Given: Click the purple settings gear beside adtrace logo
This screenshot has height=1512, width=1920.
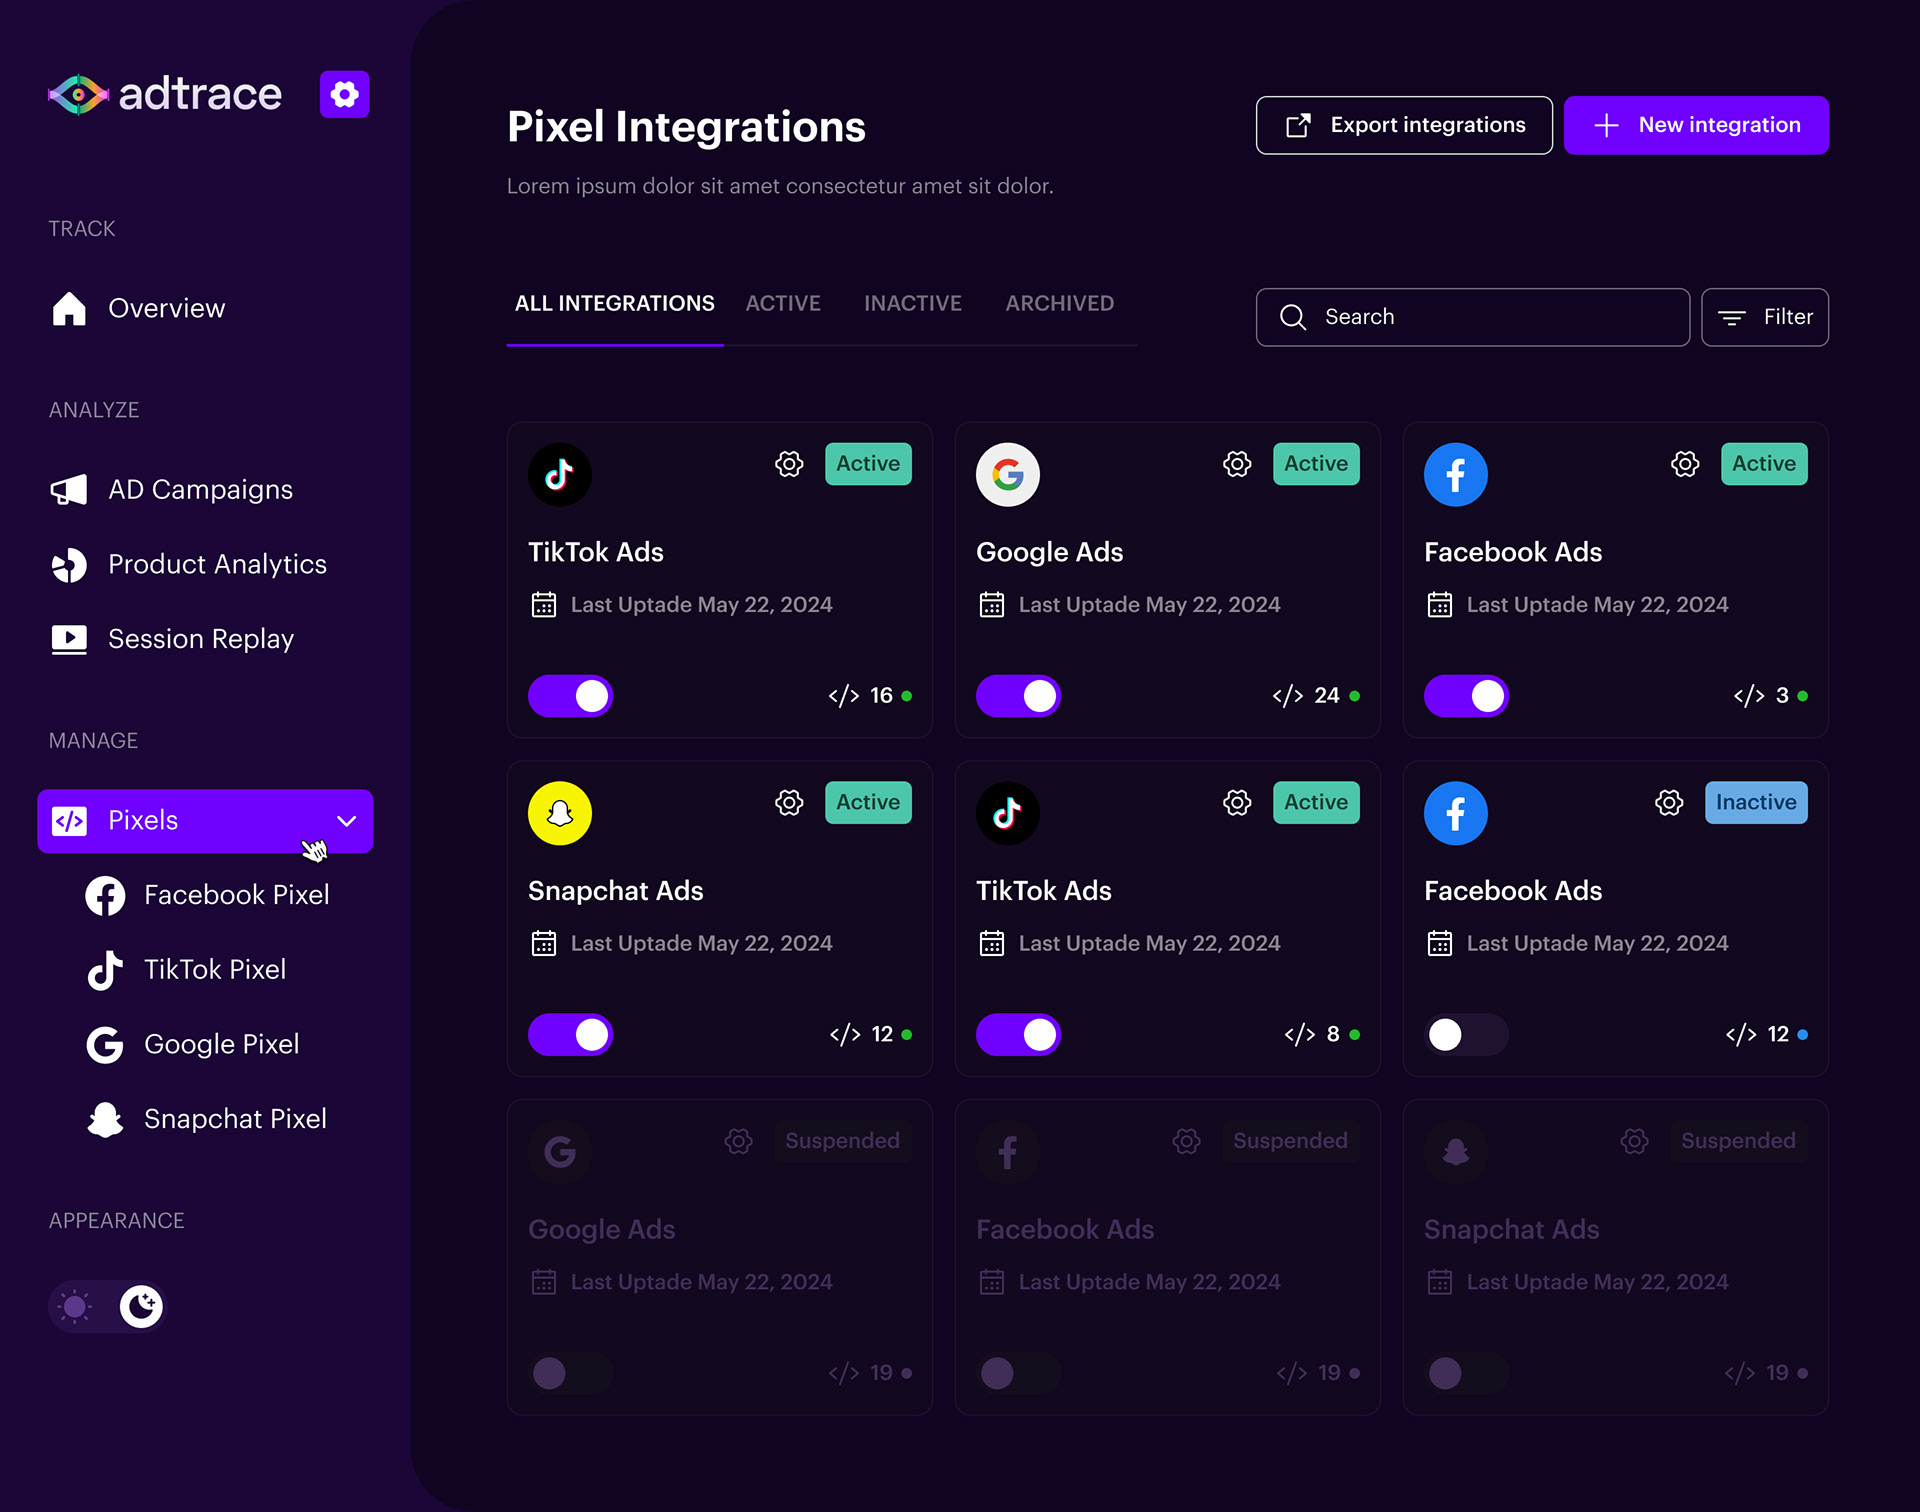Looking at the screenshot, I should [344, 94].
